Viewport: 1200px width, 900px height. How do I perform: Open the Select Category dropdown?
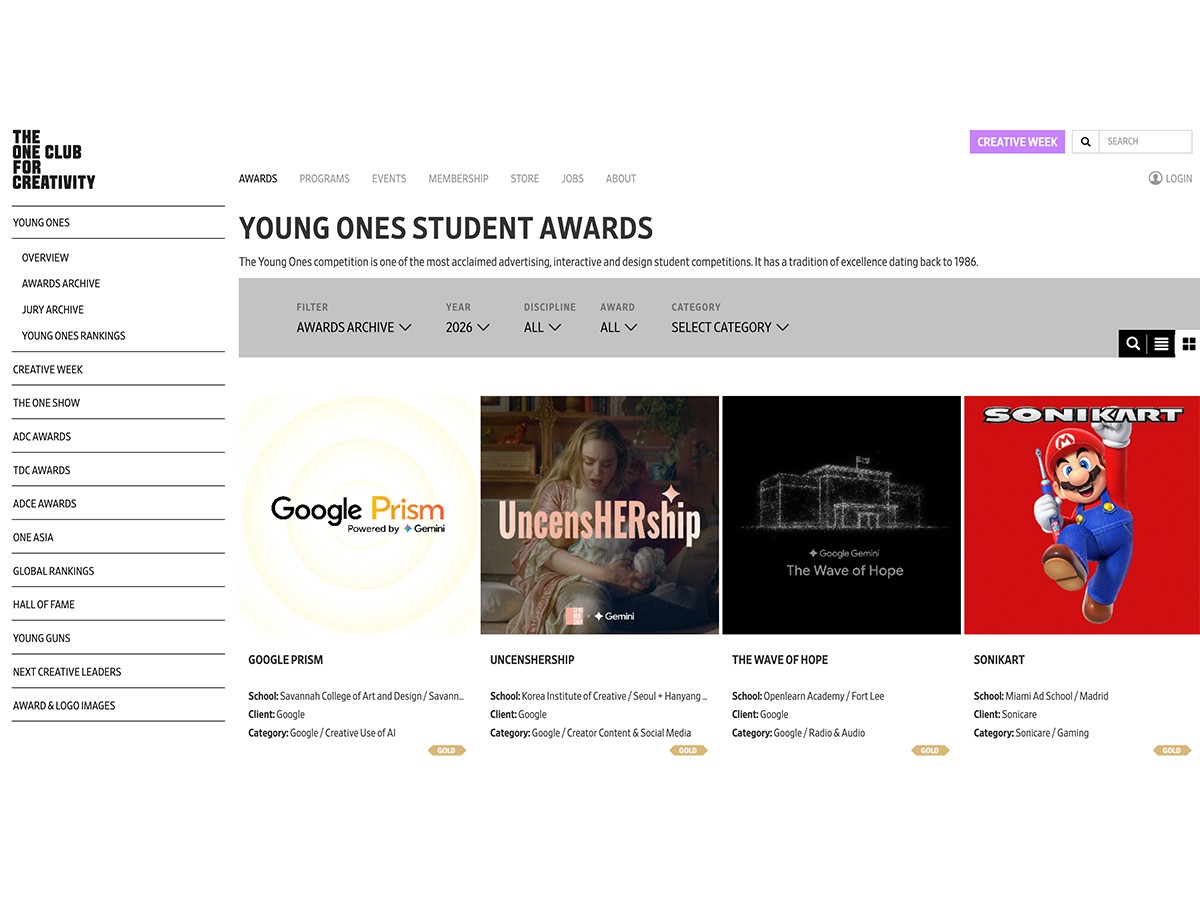pyautogui.click(x=730, y=327)
